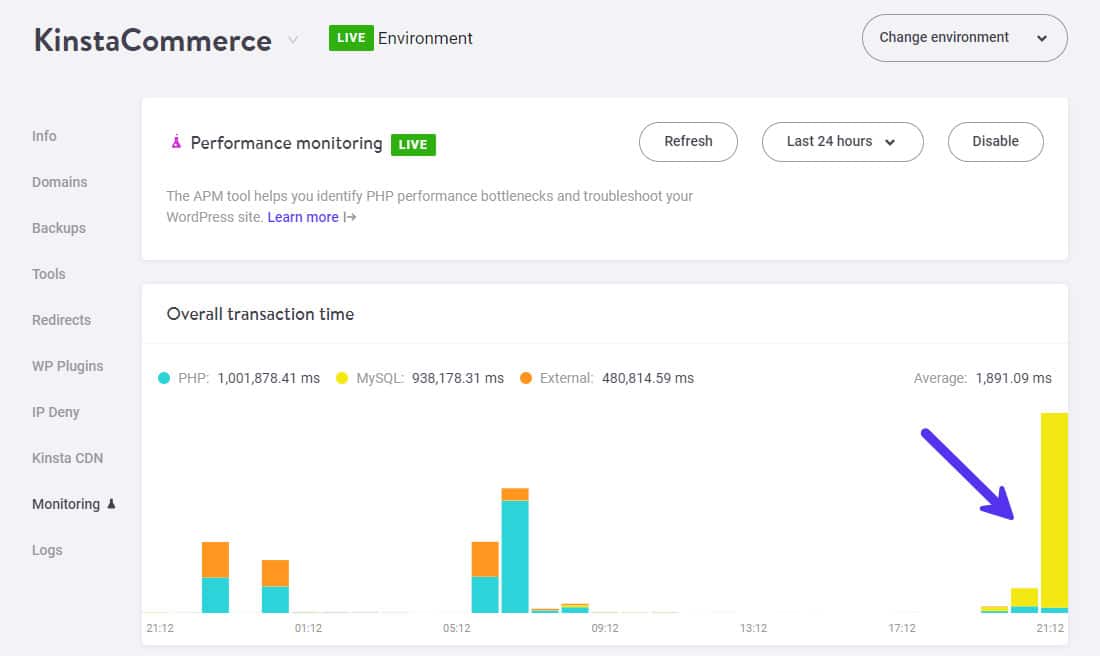Disable the APM performance monitoring tool
This screenshot has height=656, width=1100.
(x=995, y=142)
